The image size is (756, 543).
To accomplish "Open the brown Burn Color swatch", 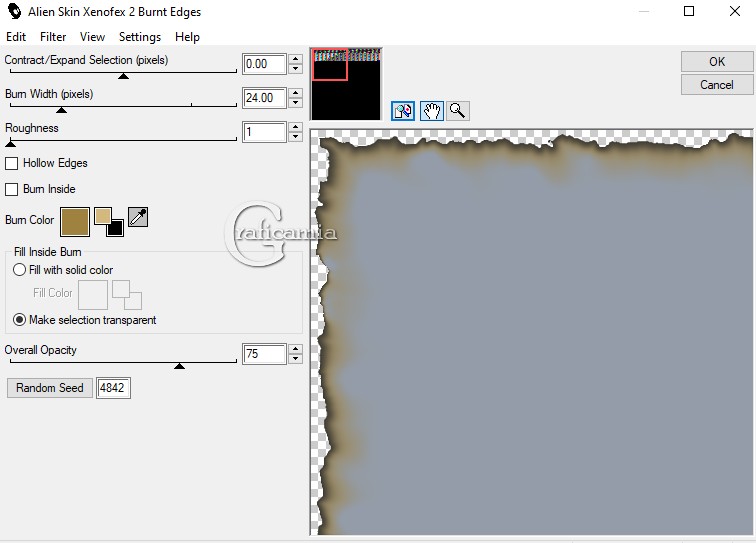I will (75, 222).
